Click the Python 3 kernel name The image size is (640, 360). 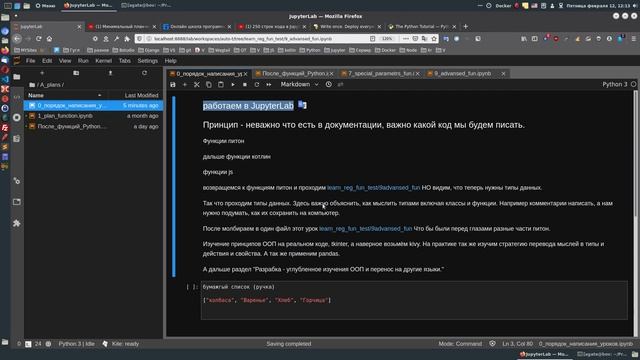tap(615, 84)
